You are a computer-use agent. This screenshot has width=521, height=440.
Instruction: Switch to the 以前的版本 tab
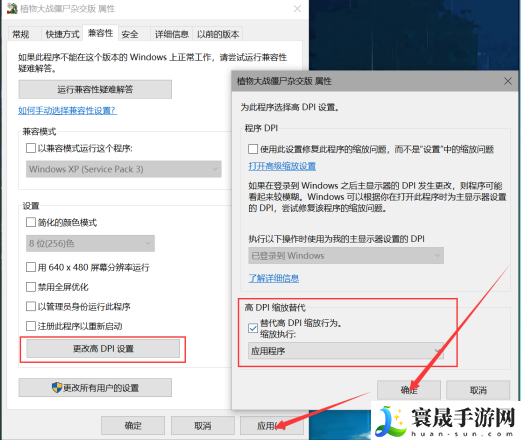click(218, 34)
